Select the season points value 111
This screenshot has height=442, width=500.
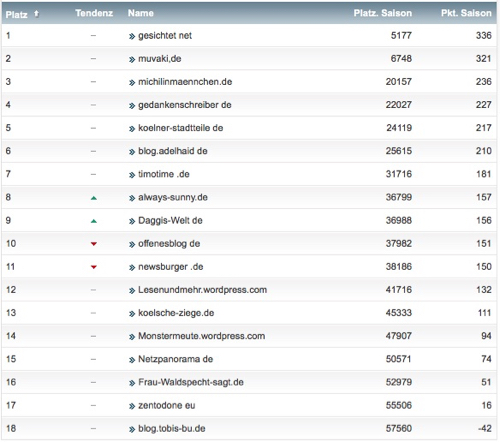click(x=484, y=313)
